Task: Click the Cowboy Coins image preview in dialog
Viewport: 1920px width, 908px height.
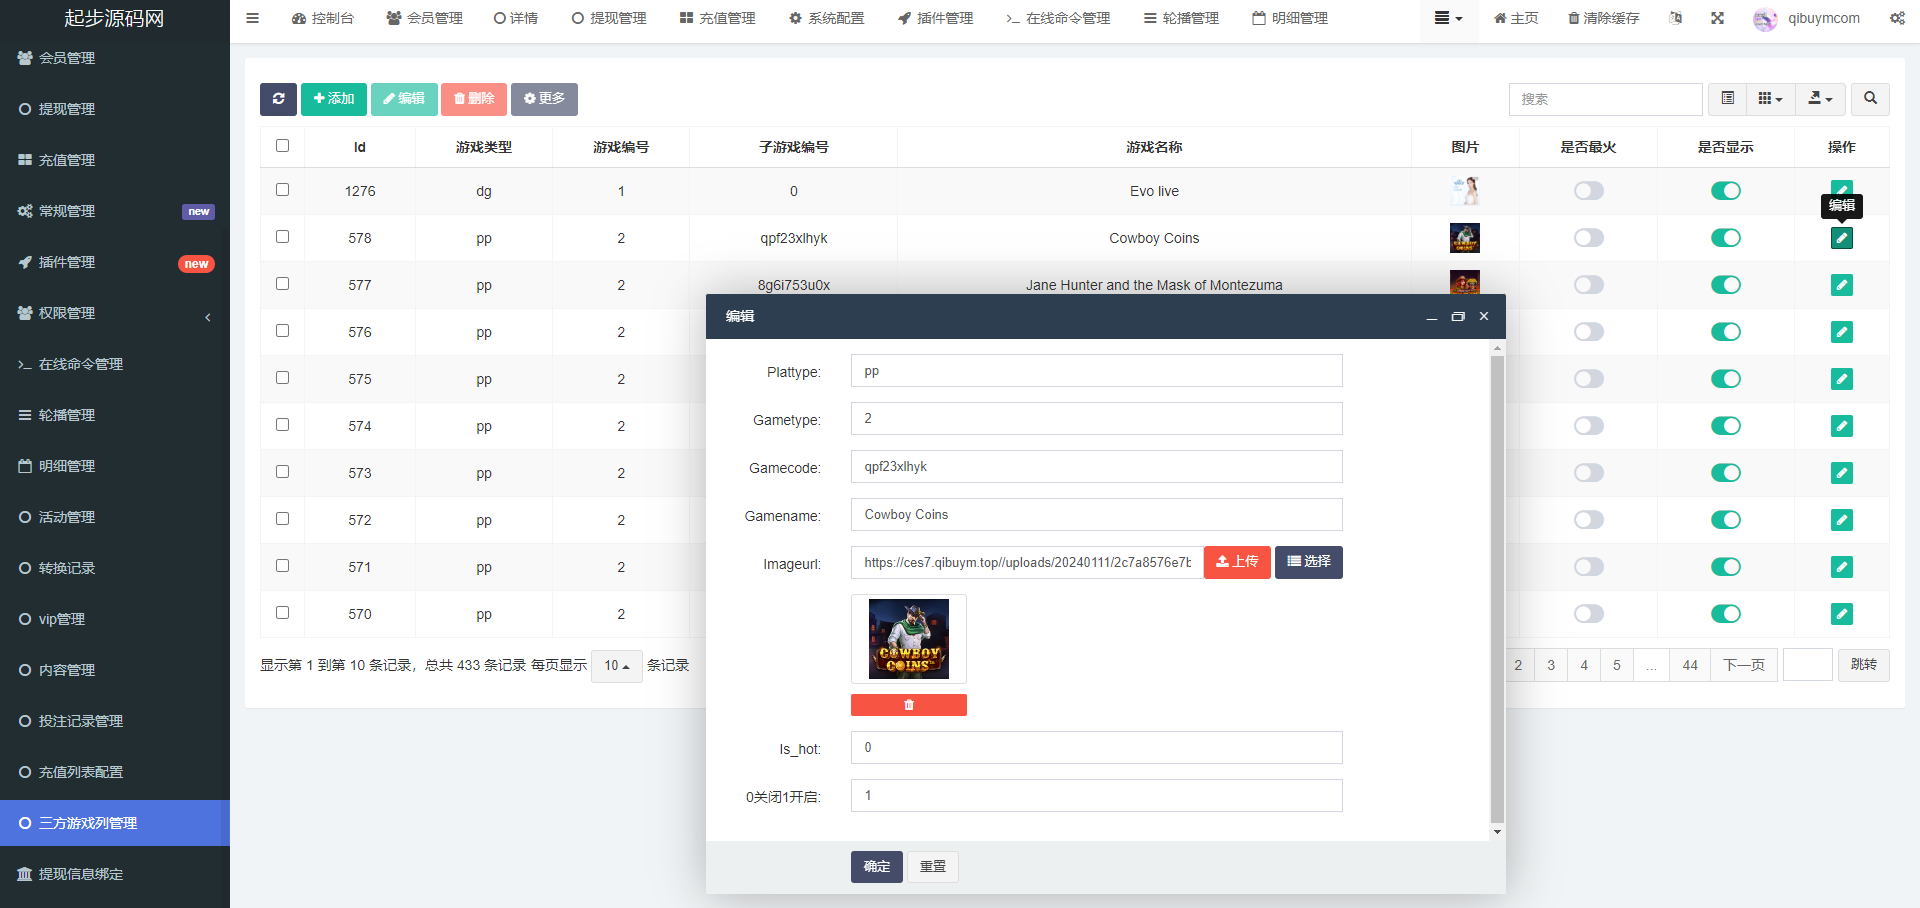Action: [909, 639]
